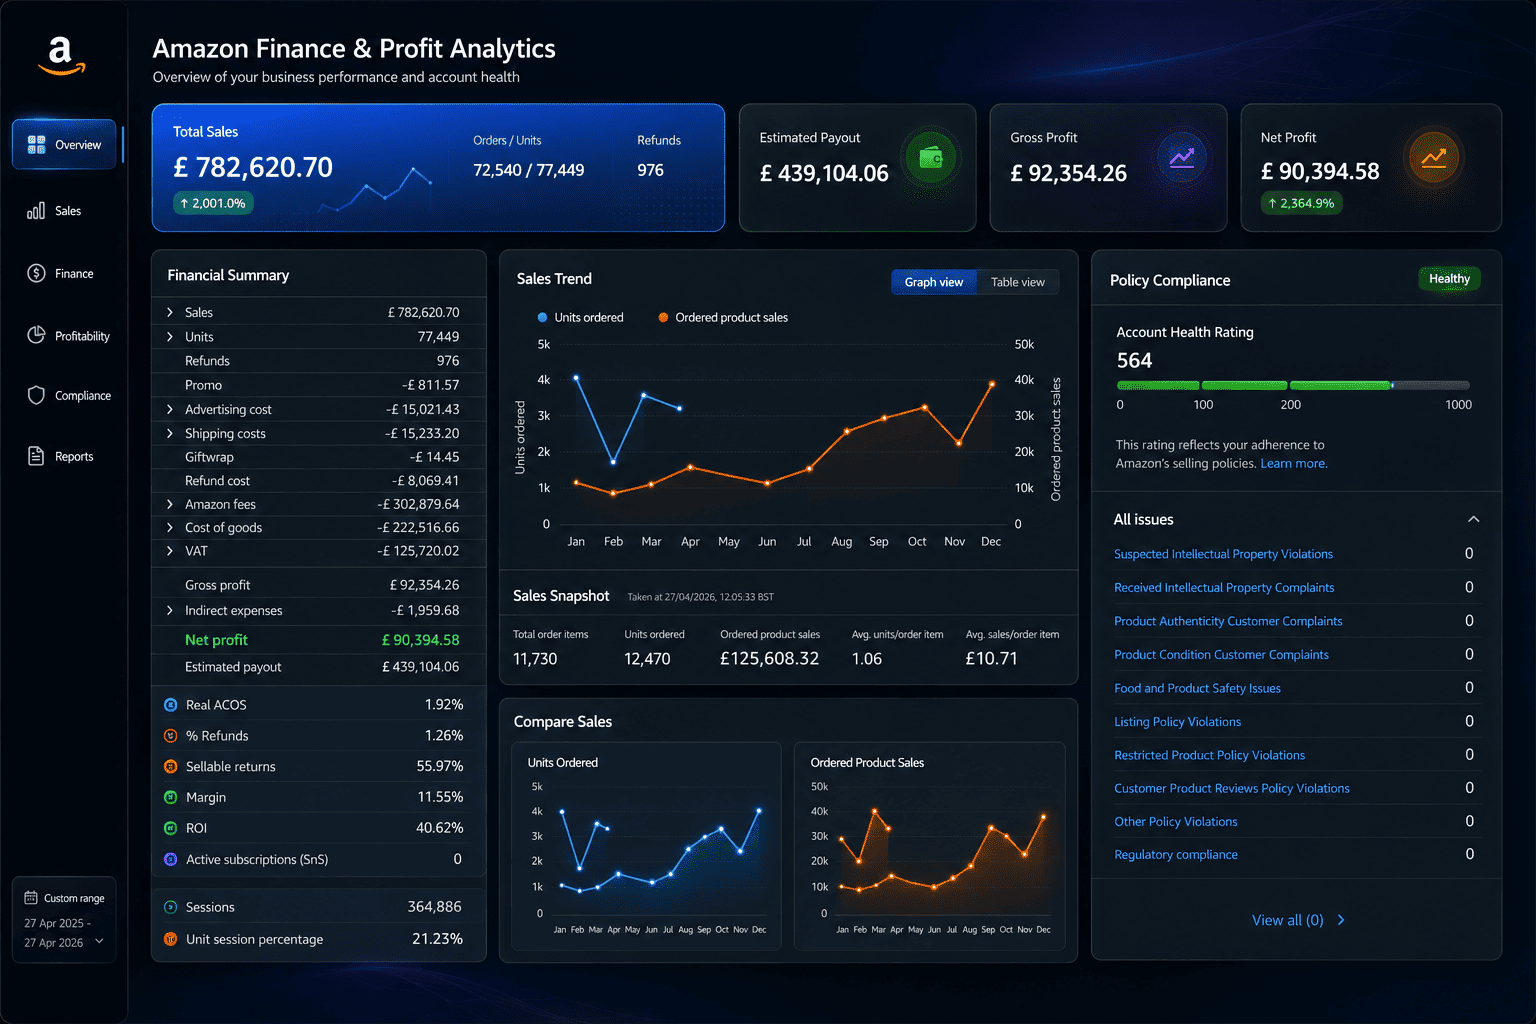Open the Finance section in the sidebar
This screenshot has width=1536, height=1024.
click(61, 274)
